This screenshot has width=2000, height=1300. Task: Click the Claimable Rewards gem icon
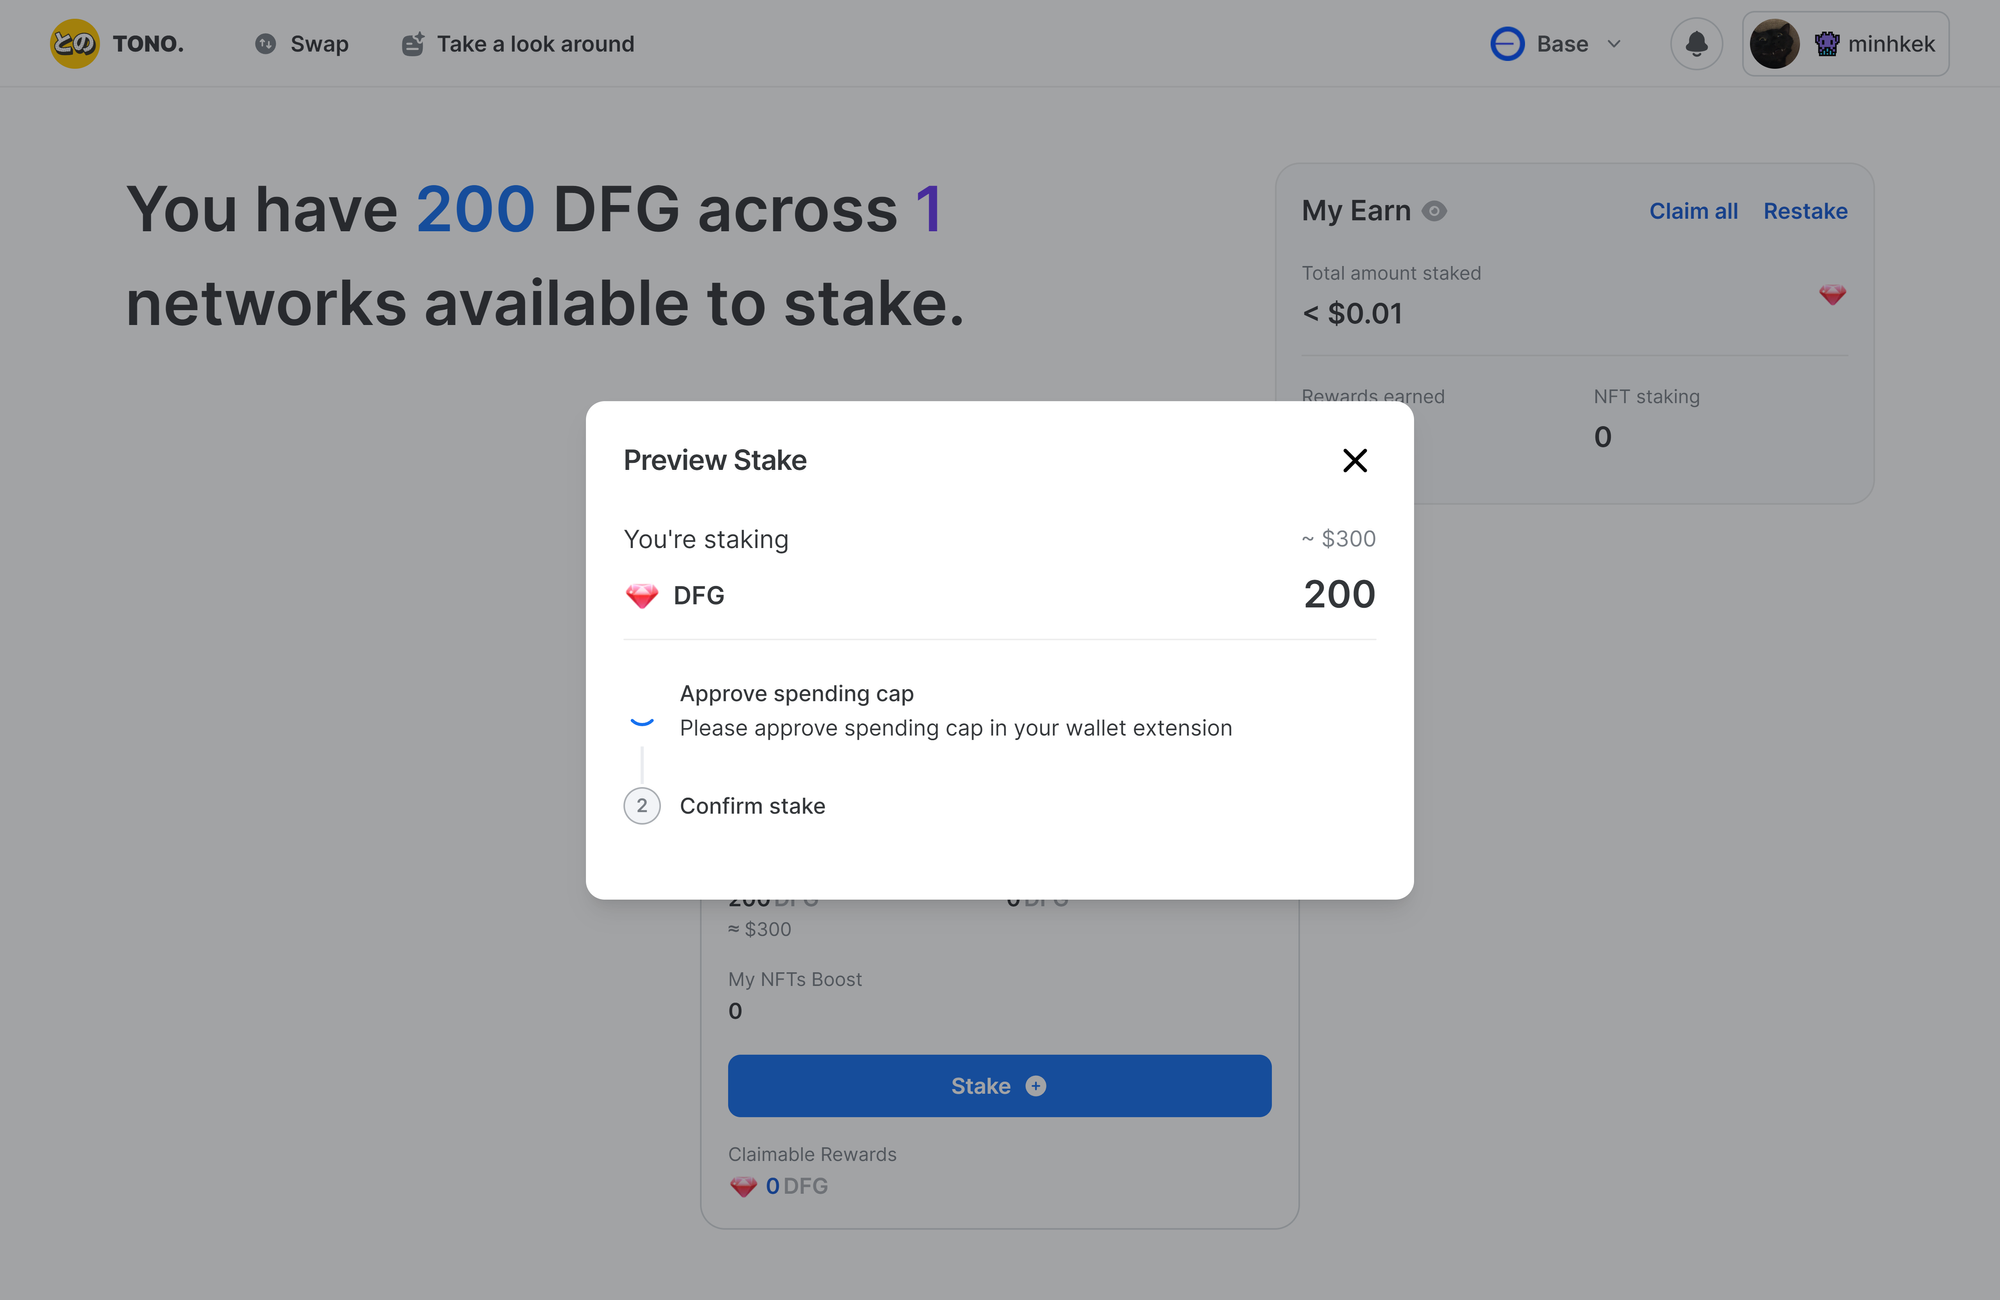coord(743,1186)
